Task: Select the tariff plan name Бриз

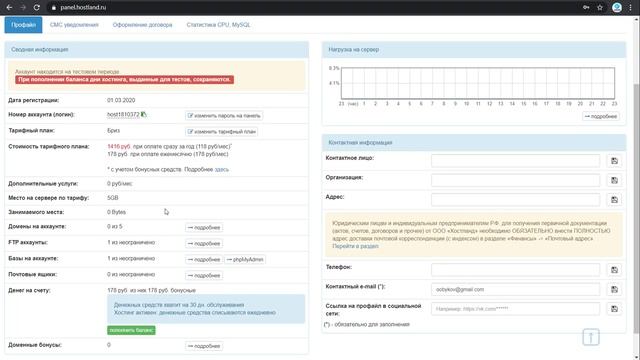Action: (113, 131)
